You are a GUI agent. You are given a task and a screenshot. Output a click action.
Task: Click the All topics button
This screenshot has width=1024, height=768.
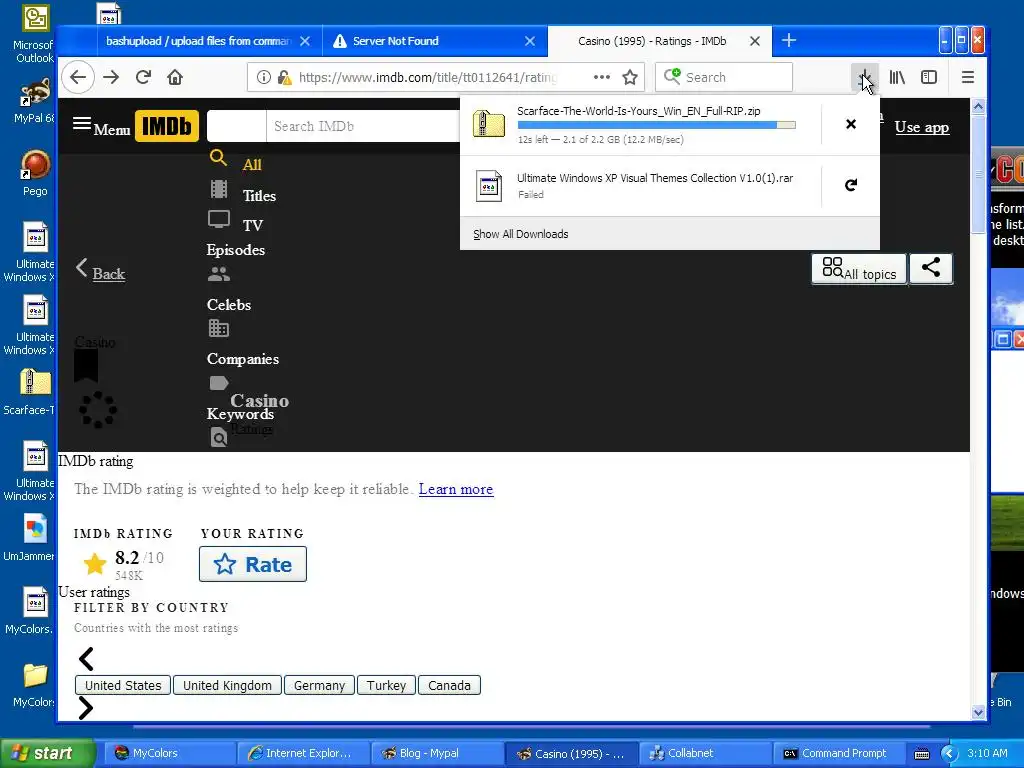[859, 268]
